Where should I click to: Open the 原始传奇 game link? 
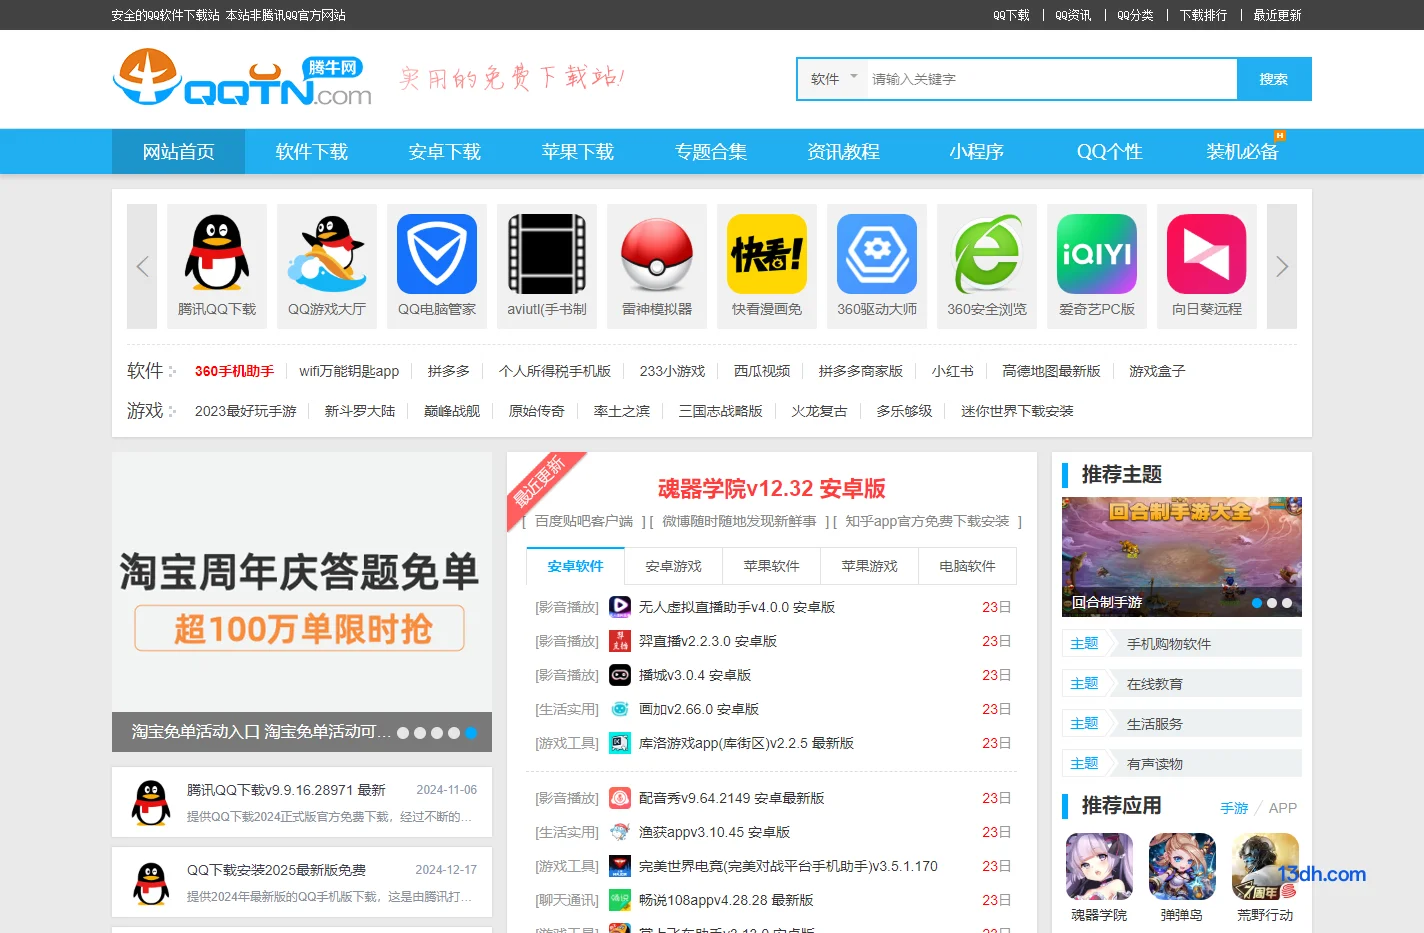536,411
